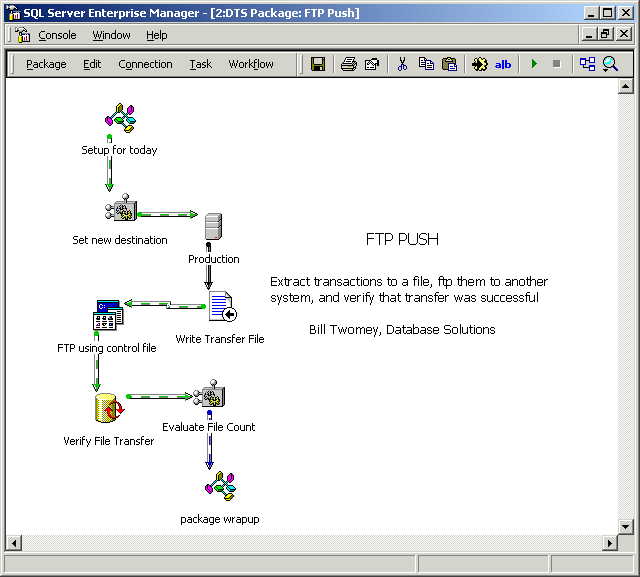Click the vertical scrollbar up arrow
640x577 pixels.
click(625, 86)
